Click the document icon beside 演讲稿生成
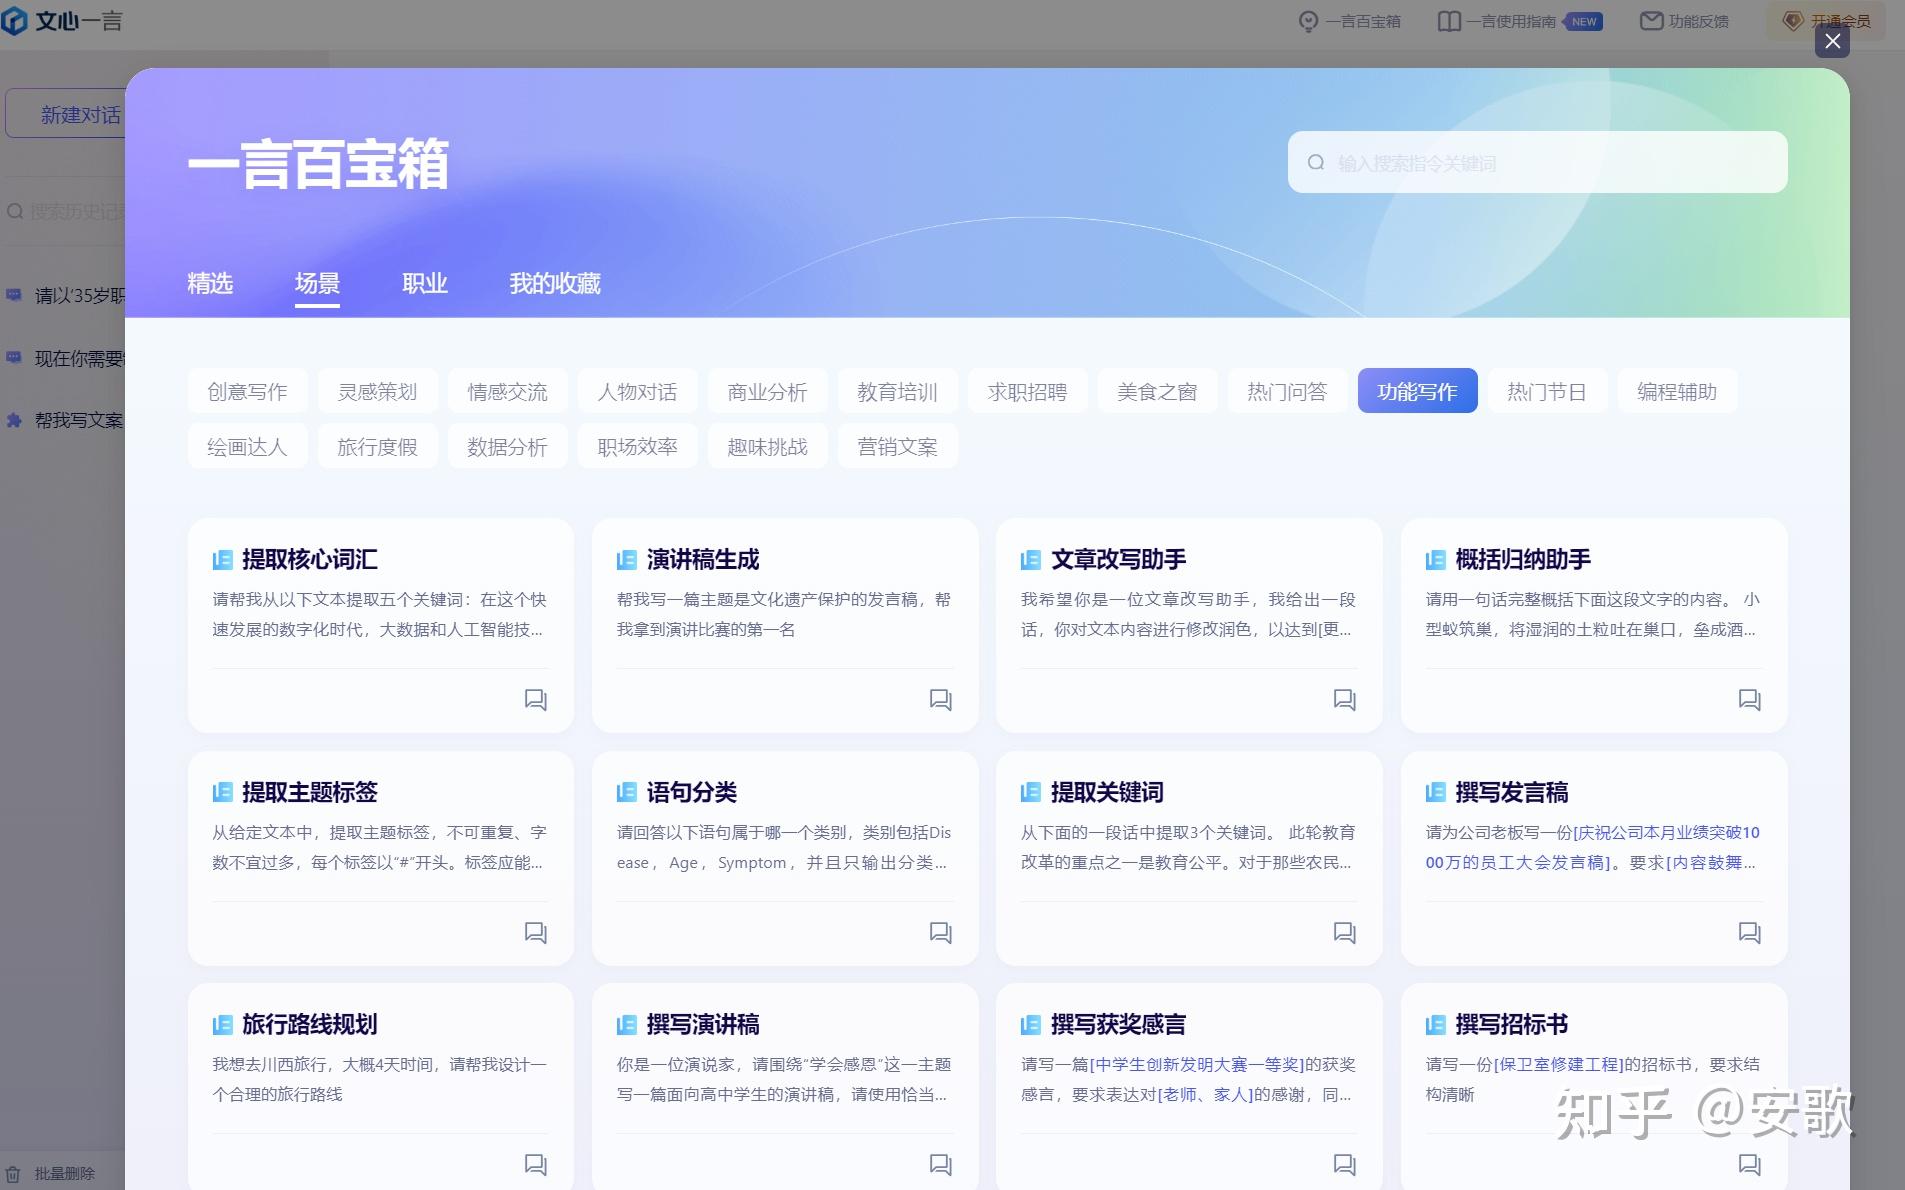 tap(627, 560)
